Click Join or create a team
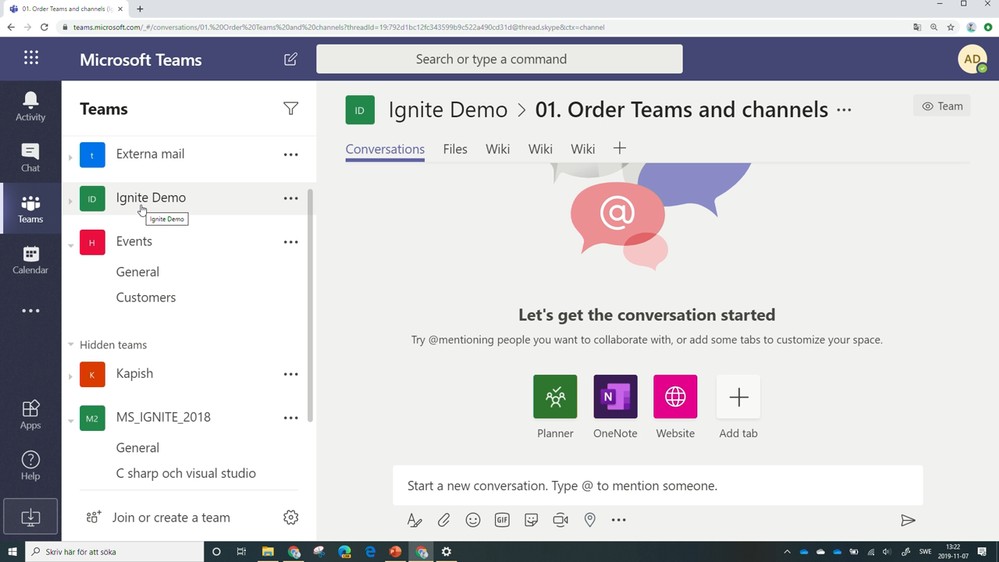This screenshot has width=999, height=562. tap(170, 517)
